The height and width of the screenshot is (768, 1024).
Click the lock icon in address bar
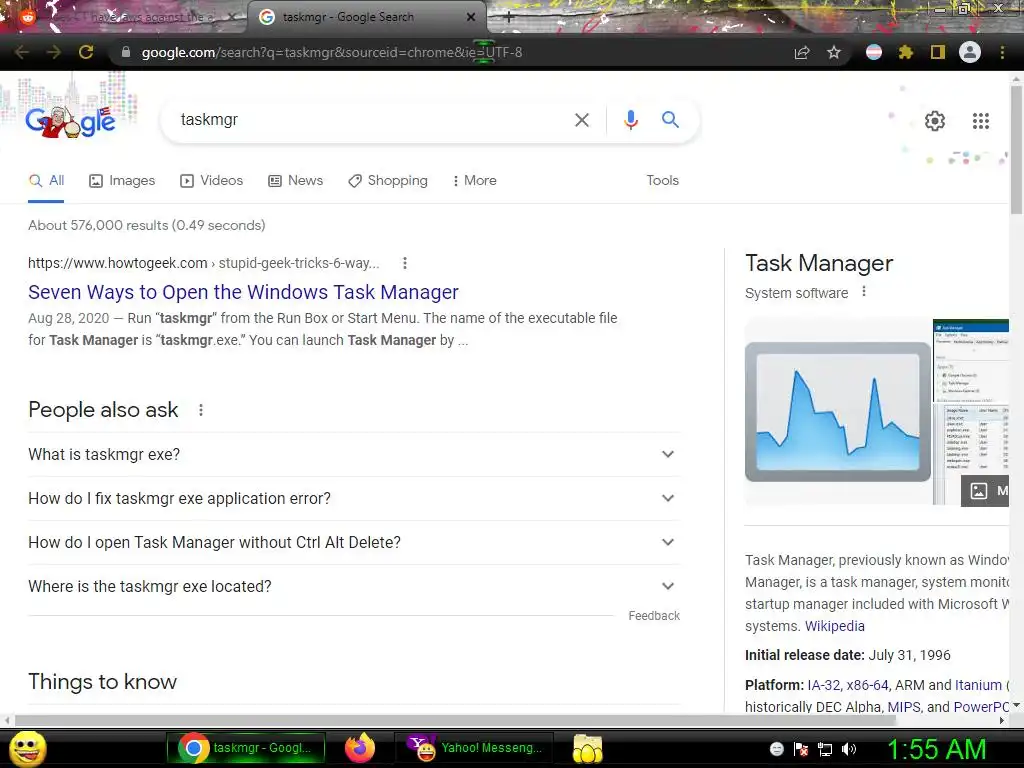click(126, 52)
